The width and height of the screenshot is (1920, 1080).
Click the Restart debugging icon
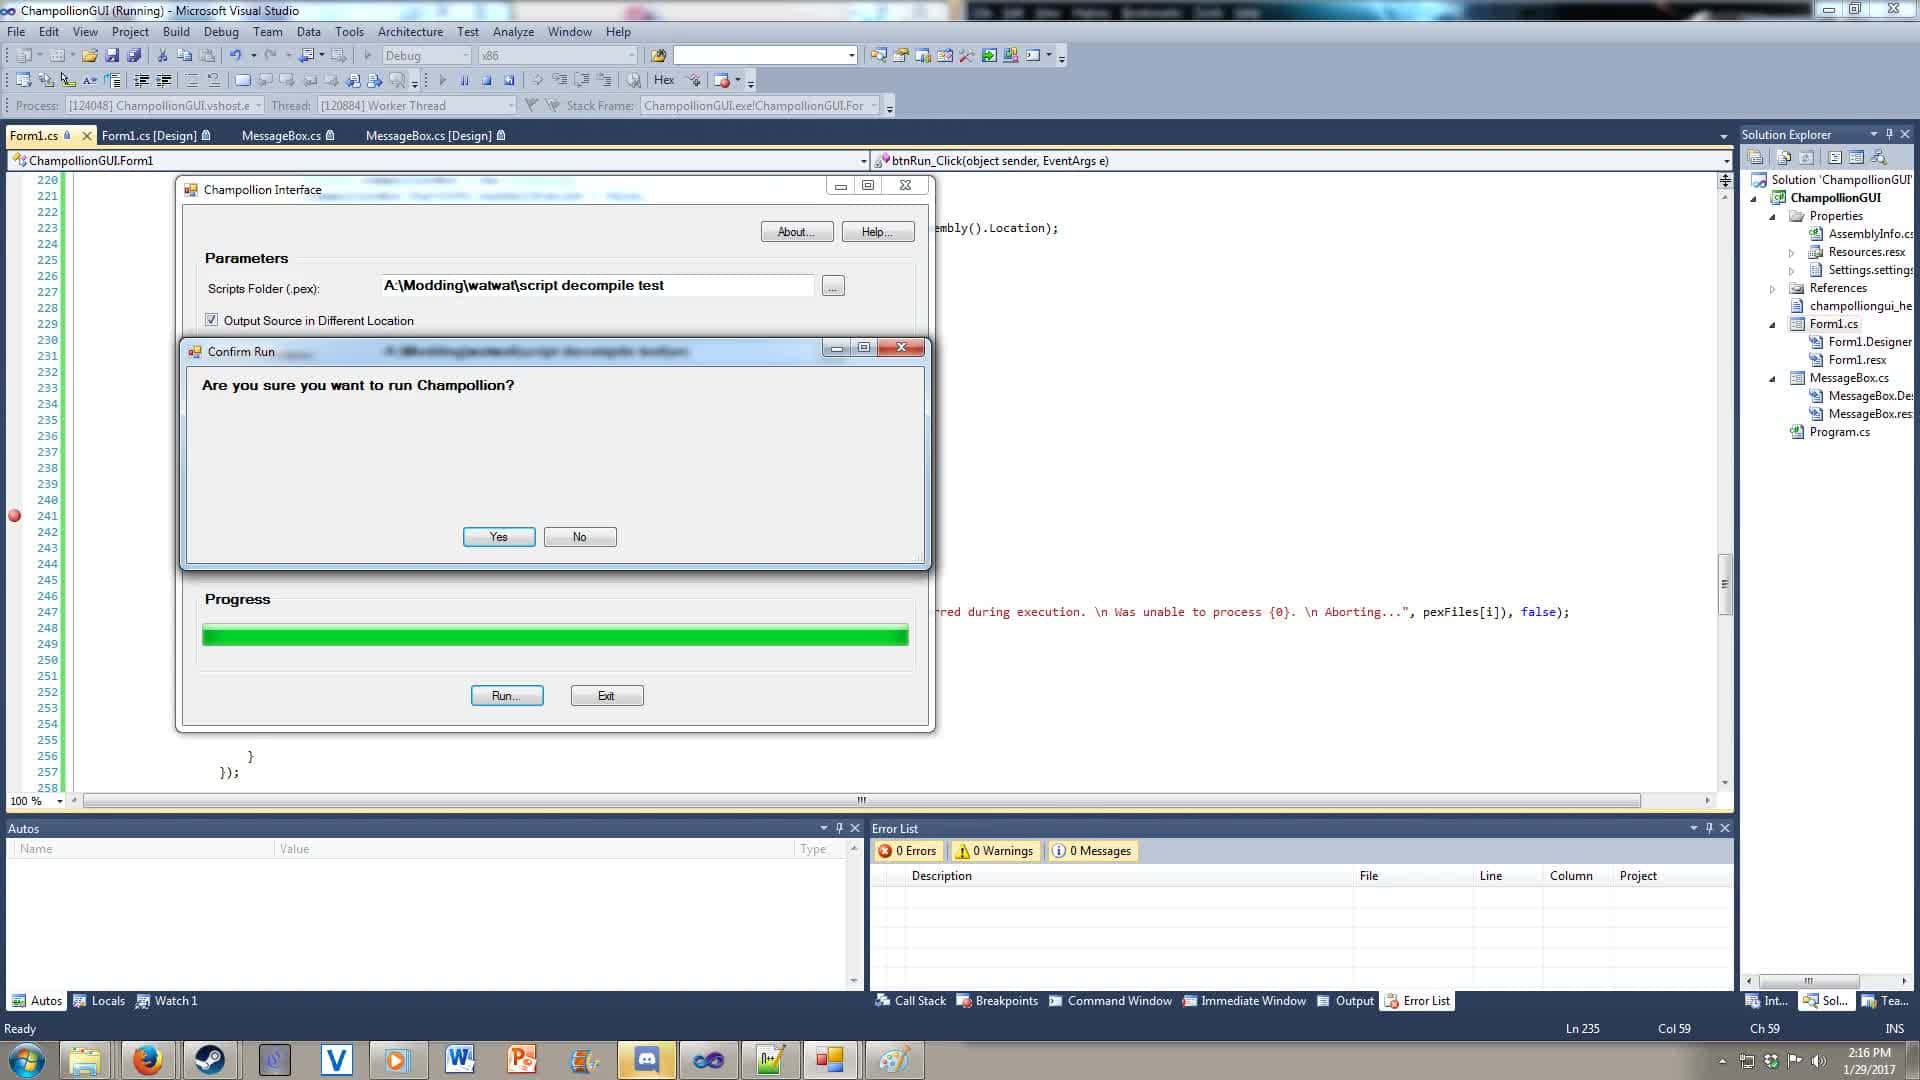(x=509, y=80)
